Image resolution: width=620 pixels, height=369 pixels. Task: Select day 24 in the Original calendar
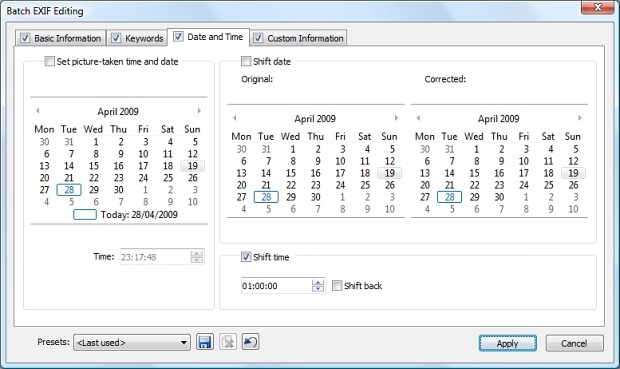[340, 185]
